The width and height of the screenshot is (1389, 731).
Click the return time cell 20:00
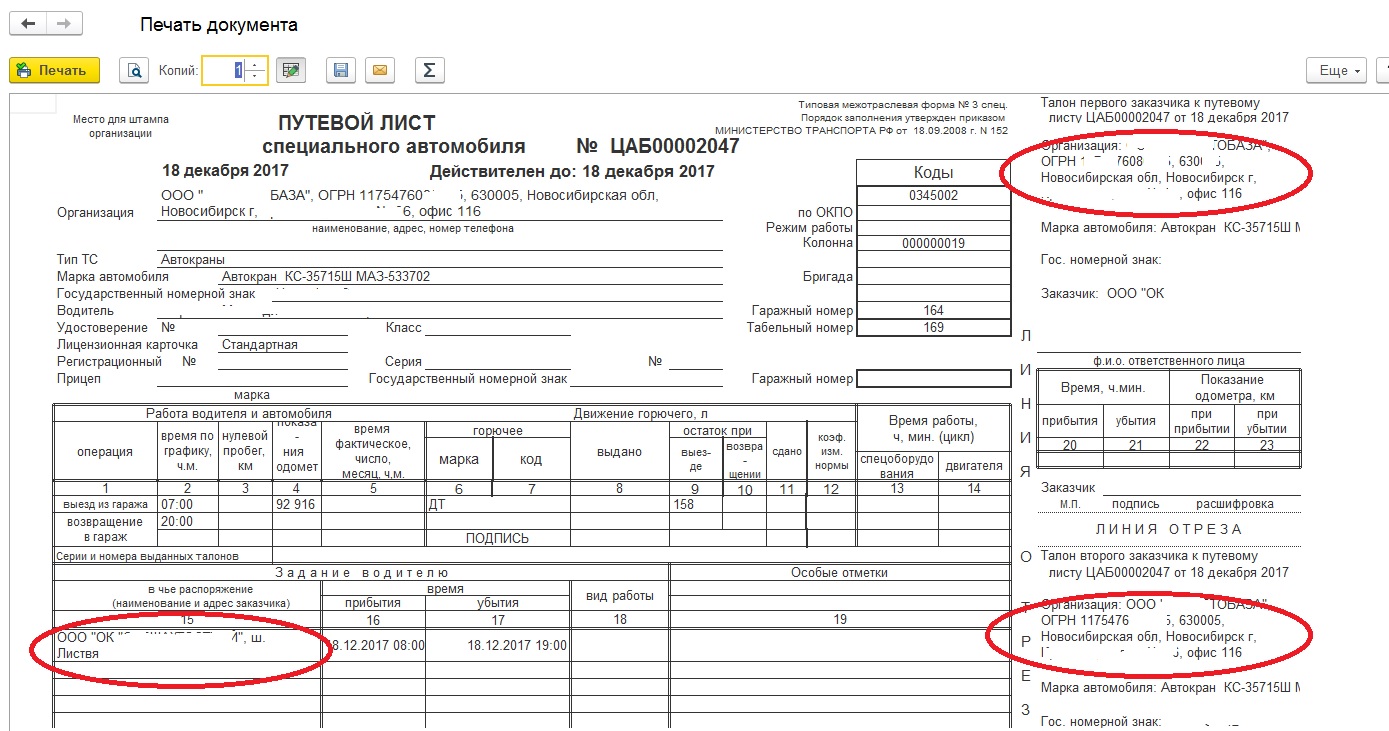click(x=187, y=521)
